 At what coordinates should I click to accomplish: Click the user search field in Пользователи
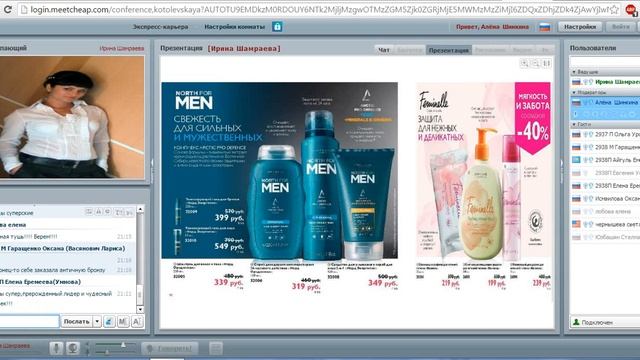point(605,62)
